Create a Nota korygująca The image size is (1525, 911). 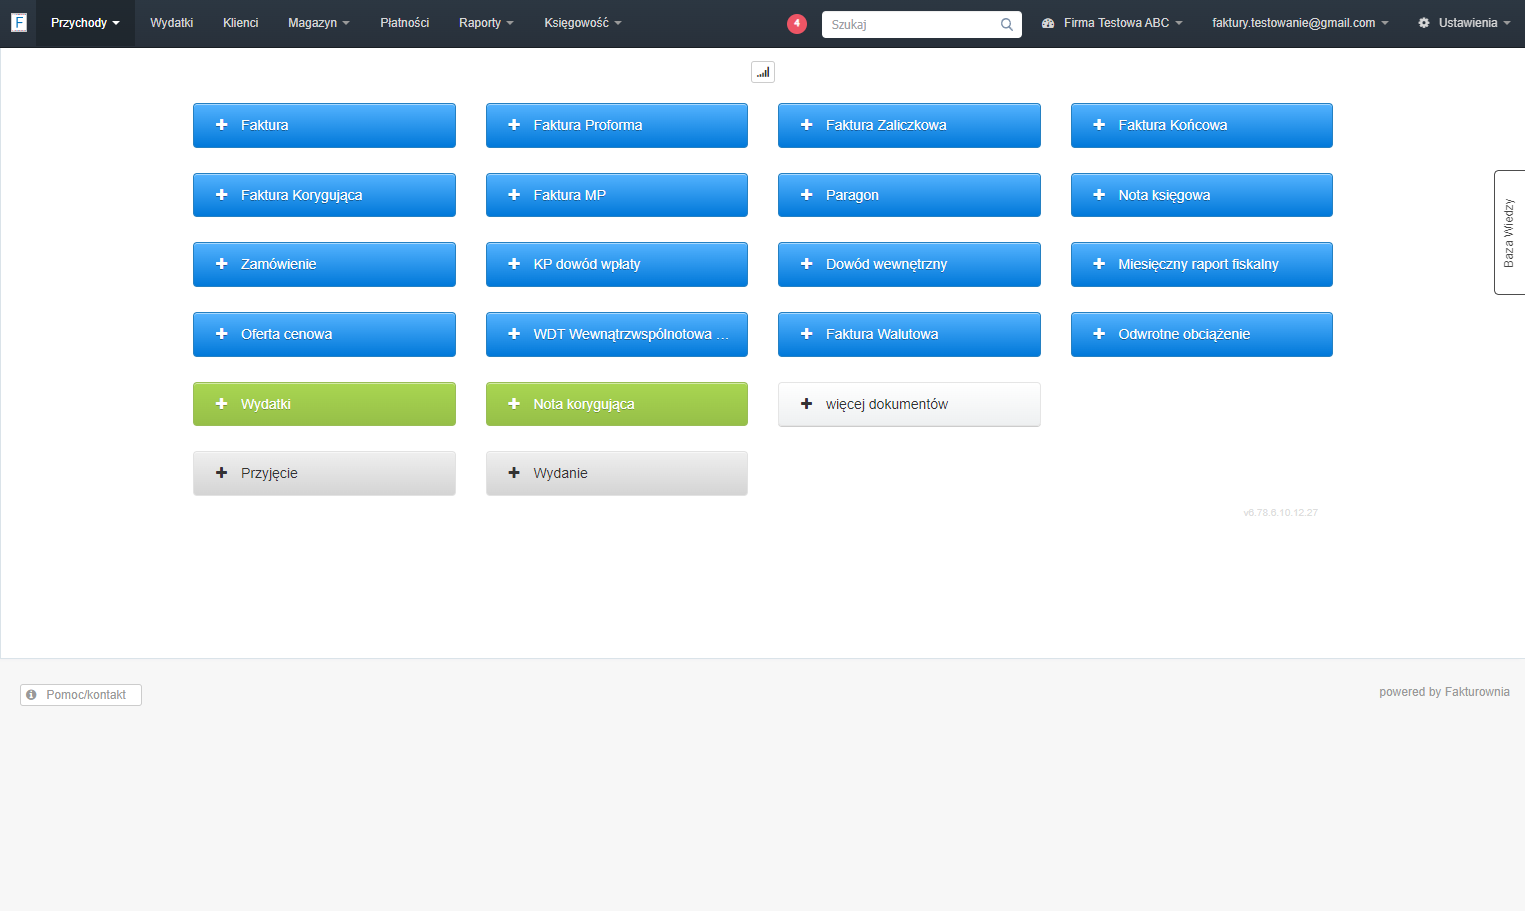[x=617, y=404]
